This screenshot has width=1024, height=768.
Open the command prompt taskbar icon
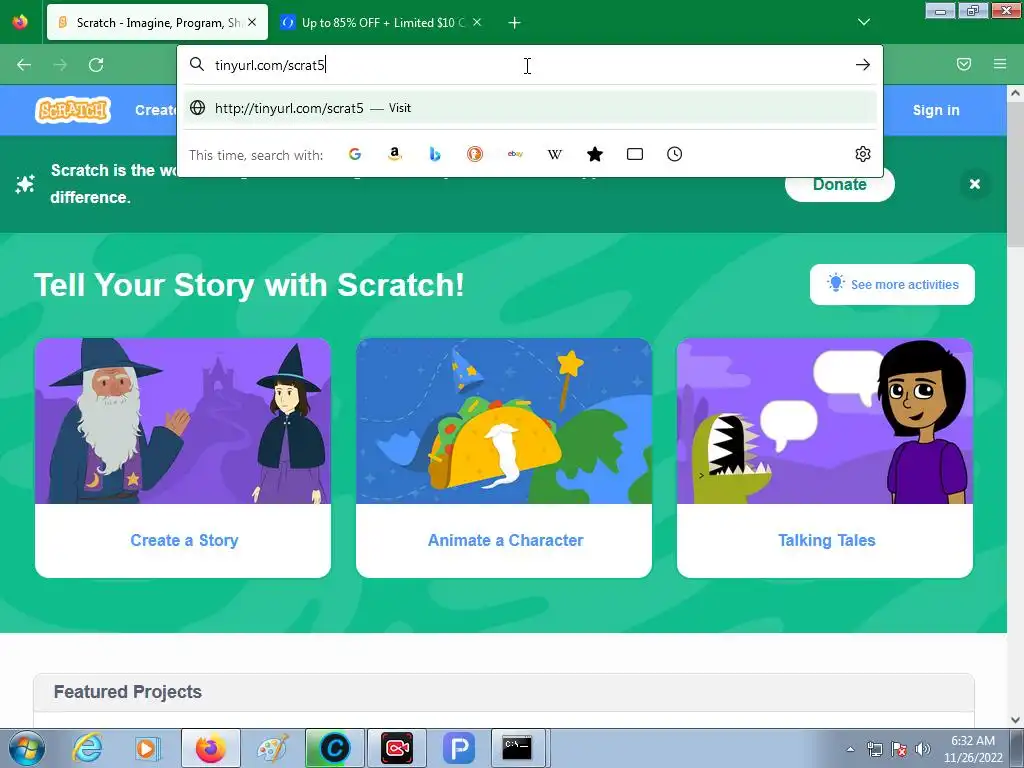pos(517,748)
